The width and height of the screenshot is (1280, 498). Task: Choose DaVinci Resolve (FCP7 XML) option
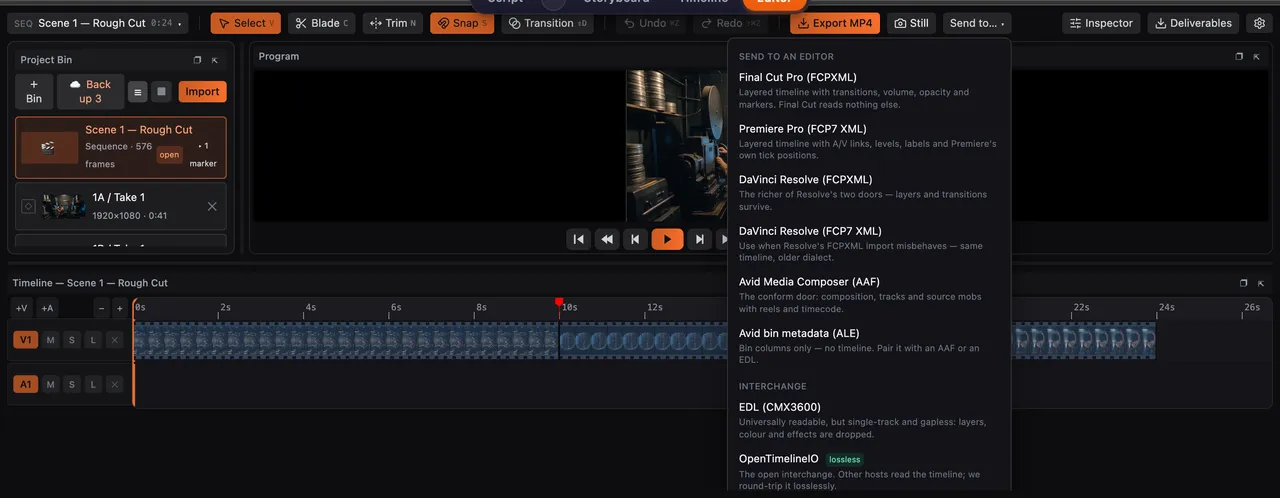pos(868,243)
